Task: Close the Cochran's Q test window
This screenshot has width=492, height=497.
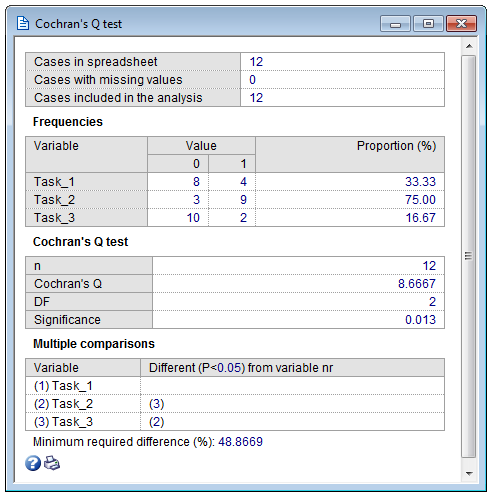Action: tap(462, 24)
